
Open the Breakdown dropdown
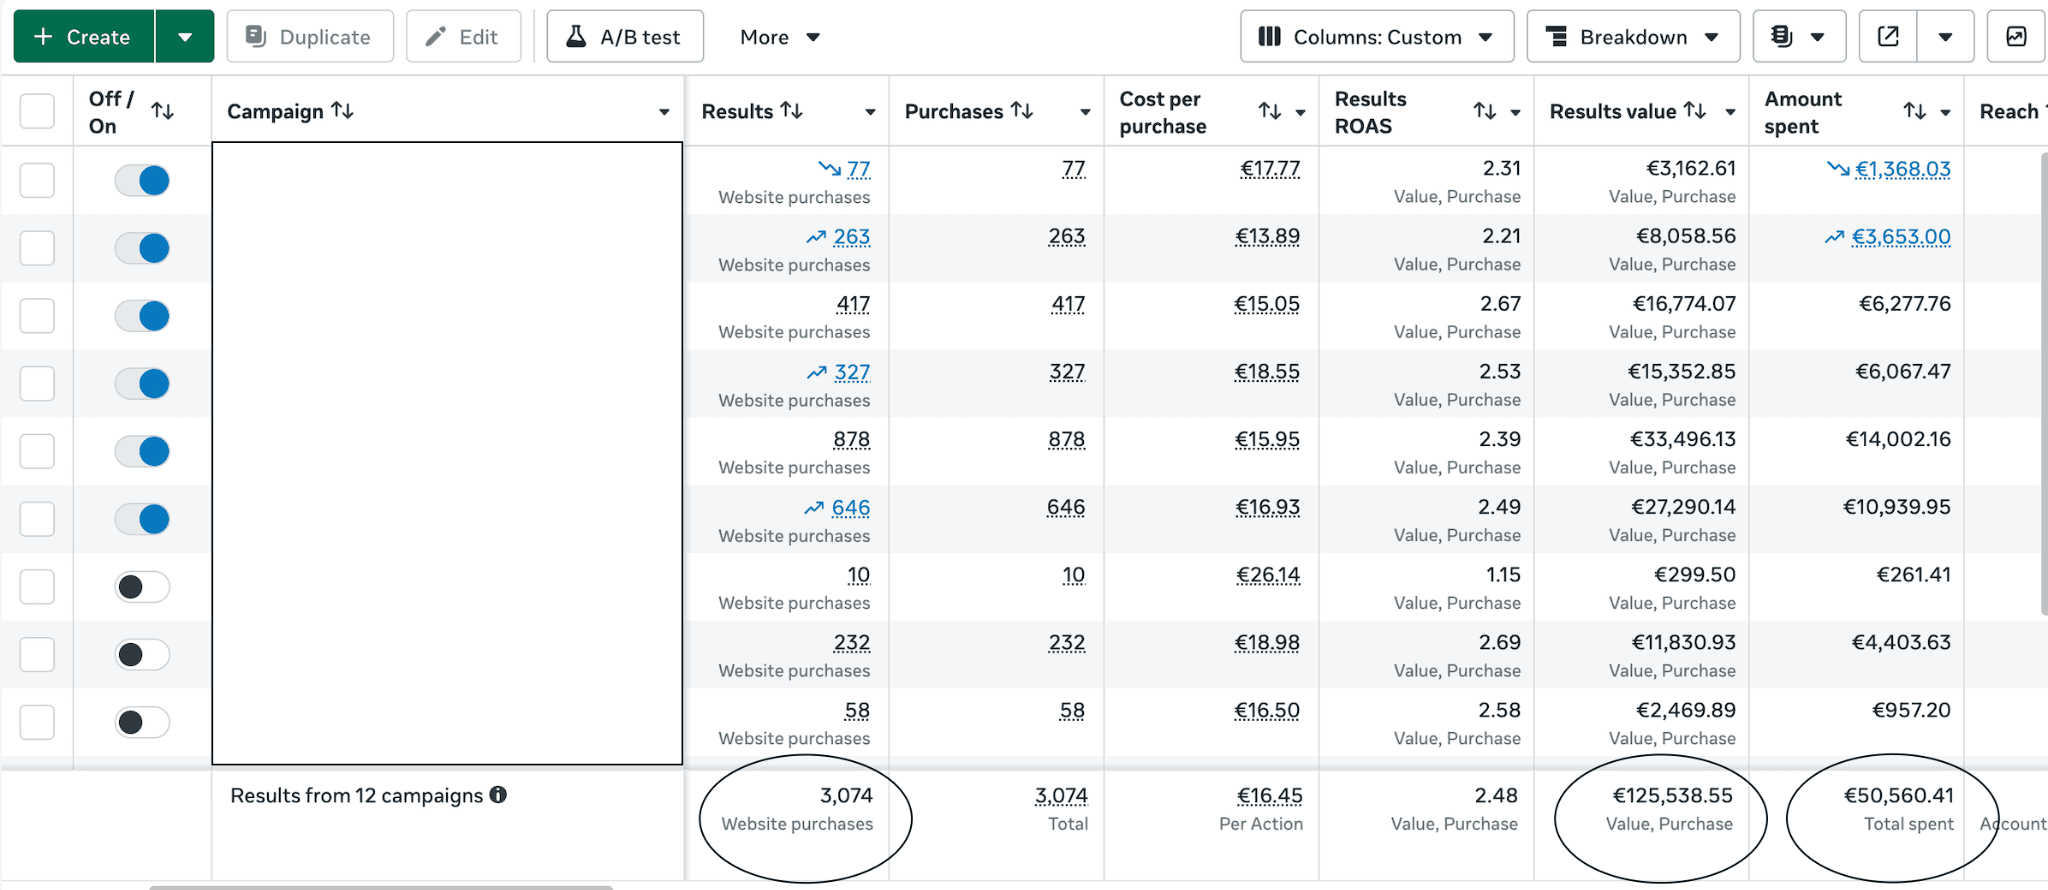click(x=1633, y=37)
